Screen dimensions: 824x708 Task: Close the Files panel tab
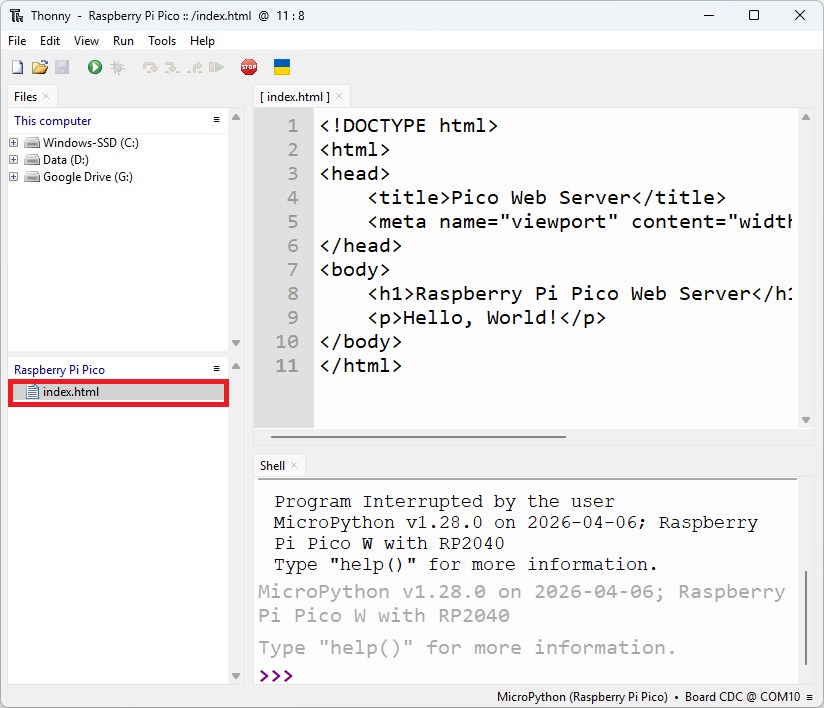[x=46, y=96]
